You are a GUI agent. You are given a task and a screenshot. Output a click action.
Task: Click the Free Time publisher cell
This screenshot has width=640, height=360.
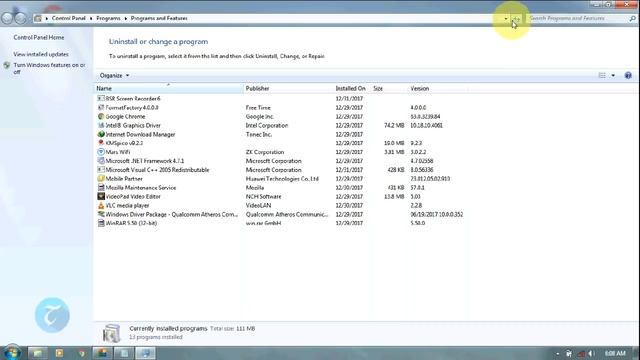click(x=258, y=107)
